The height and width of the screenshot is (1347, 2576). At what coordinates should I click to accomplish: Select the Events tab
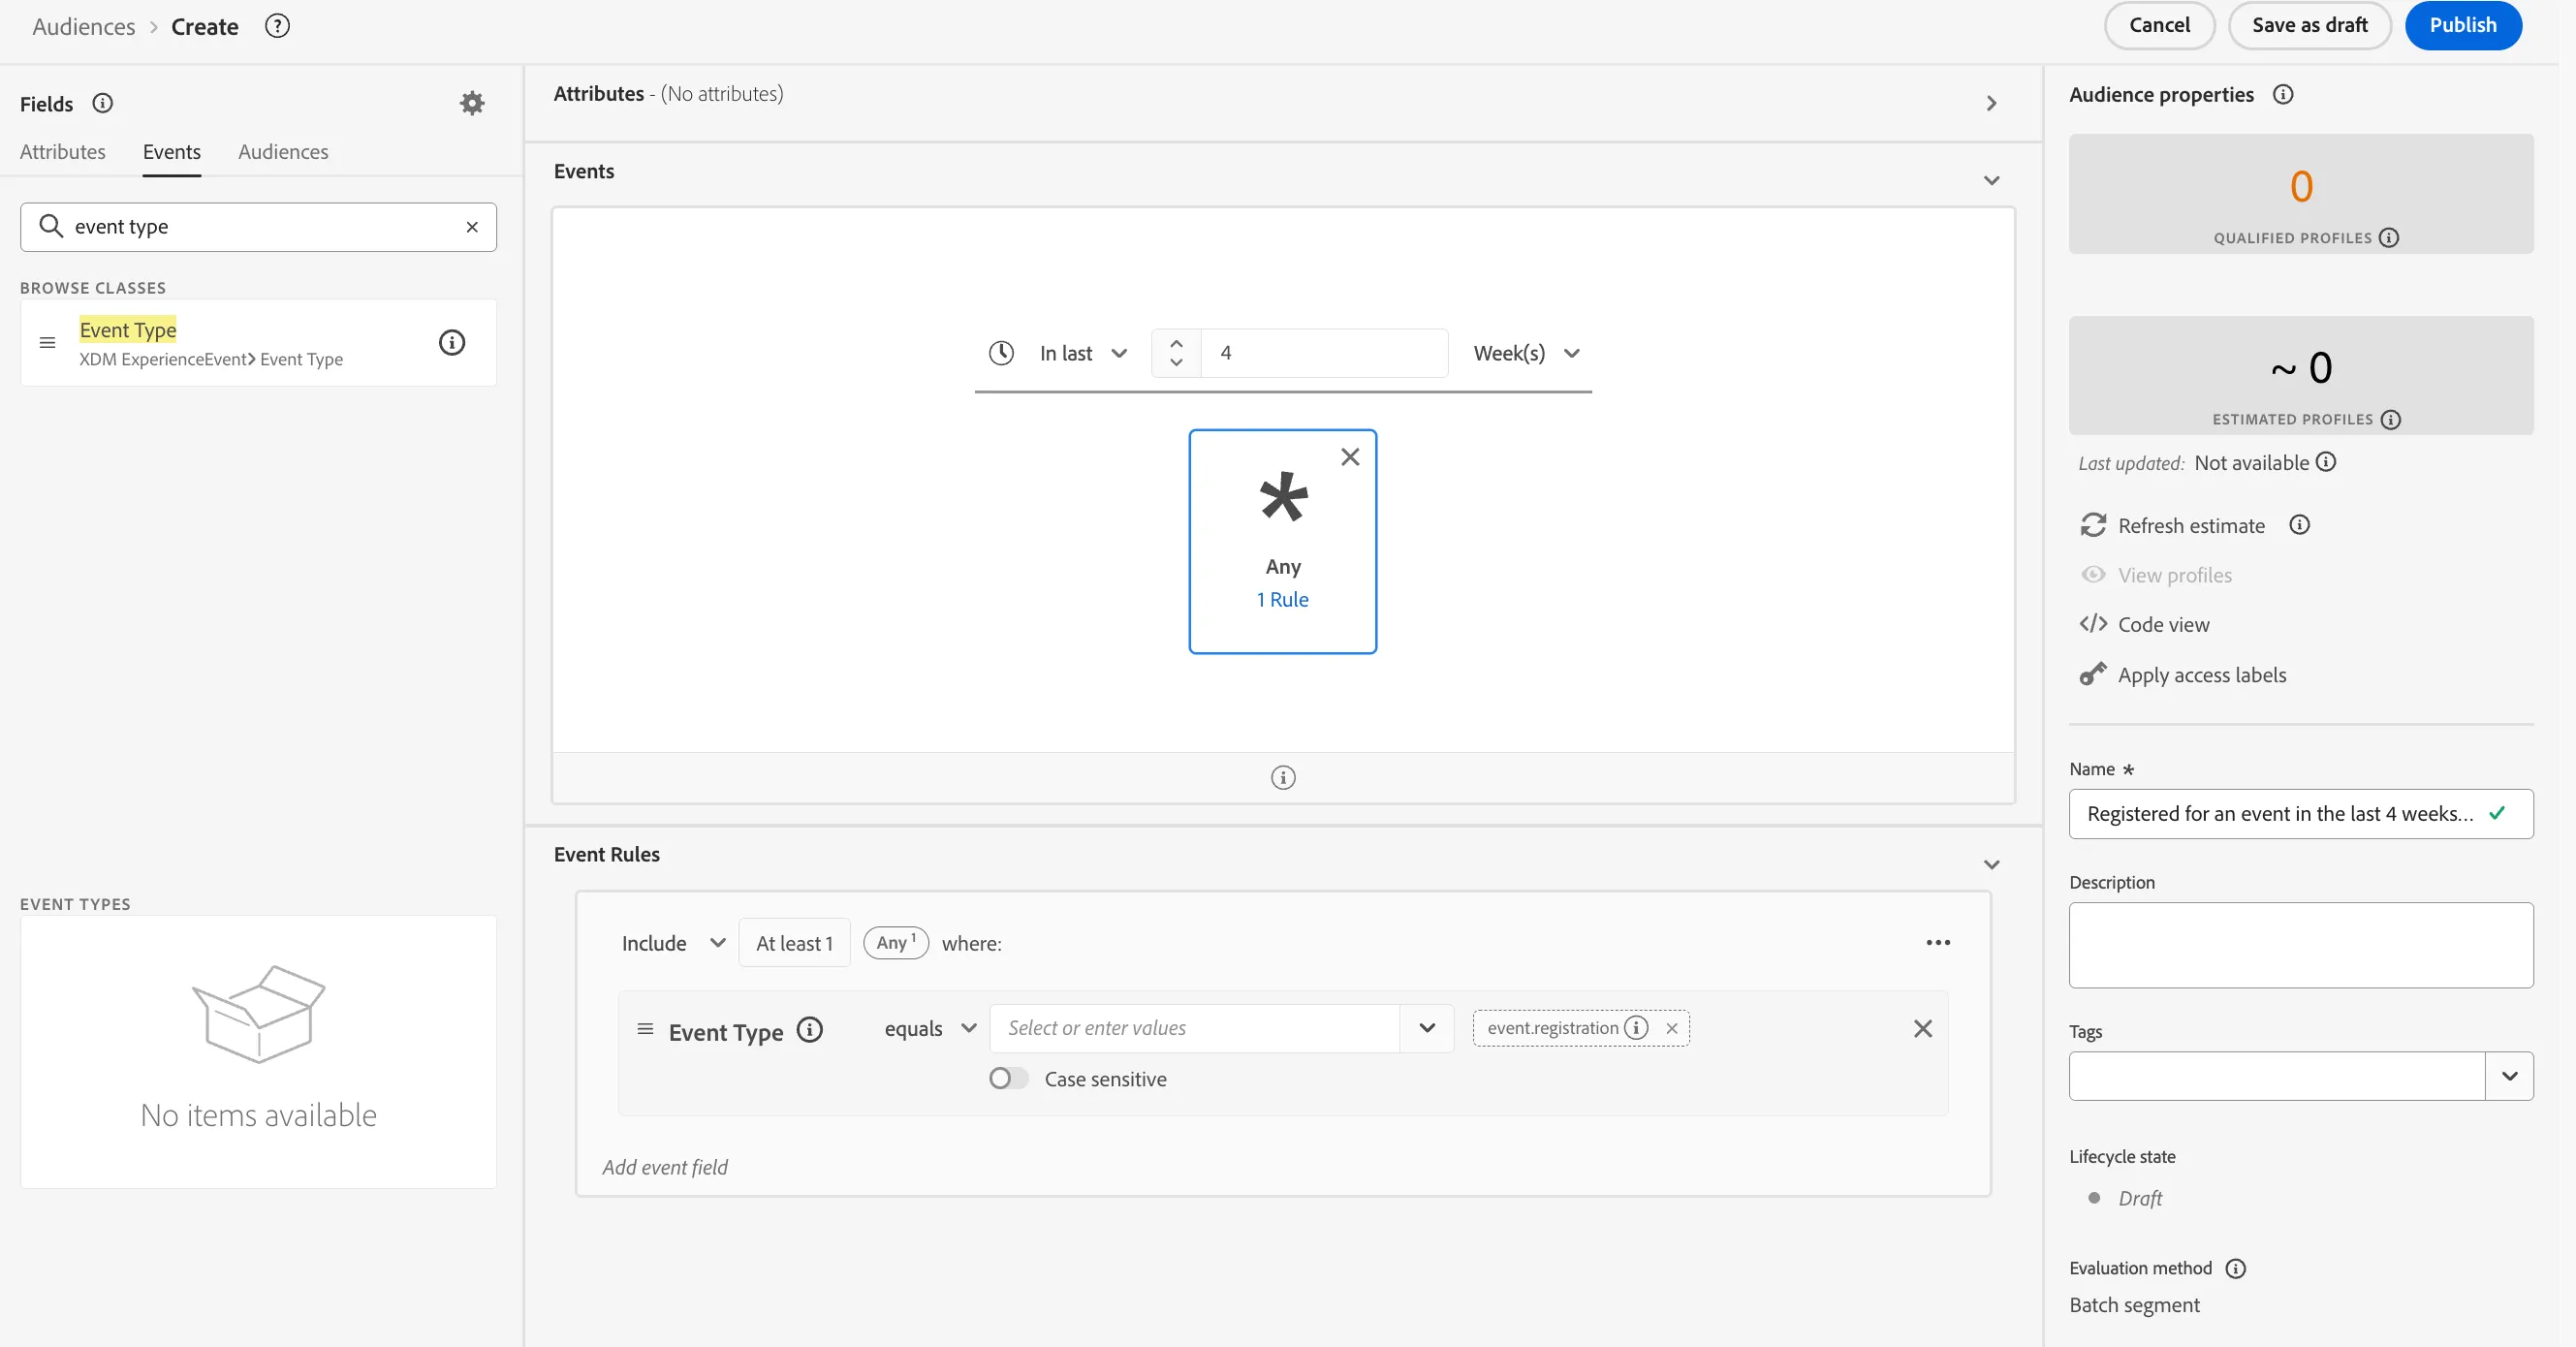[172, 152]
